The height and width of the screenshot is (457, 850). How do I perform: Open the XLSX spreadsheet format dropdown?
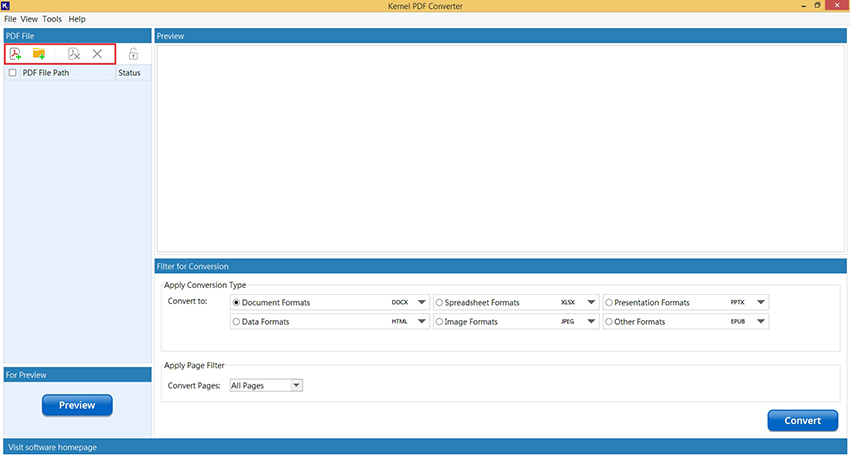tap(591, 302)
